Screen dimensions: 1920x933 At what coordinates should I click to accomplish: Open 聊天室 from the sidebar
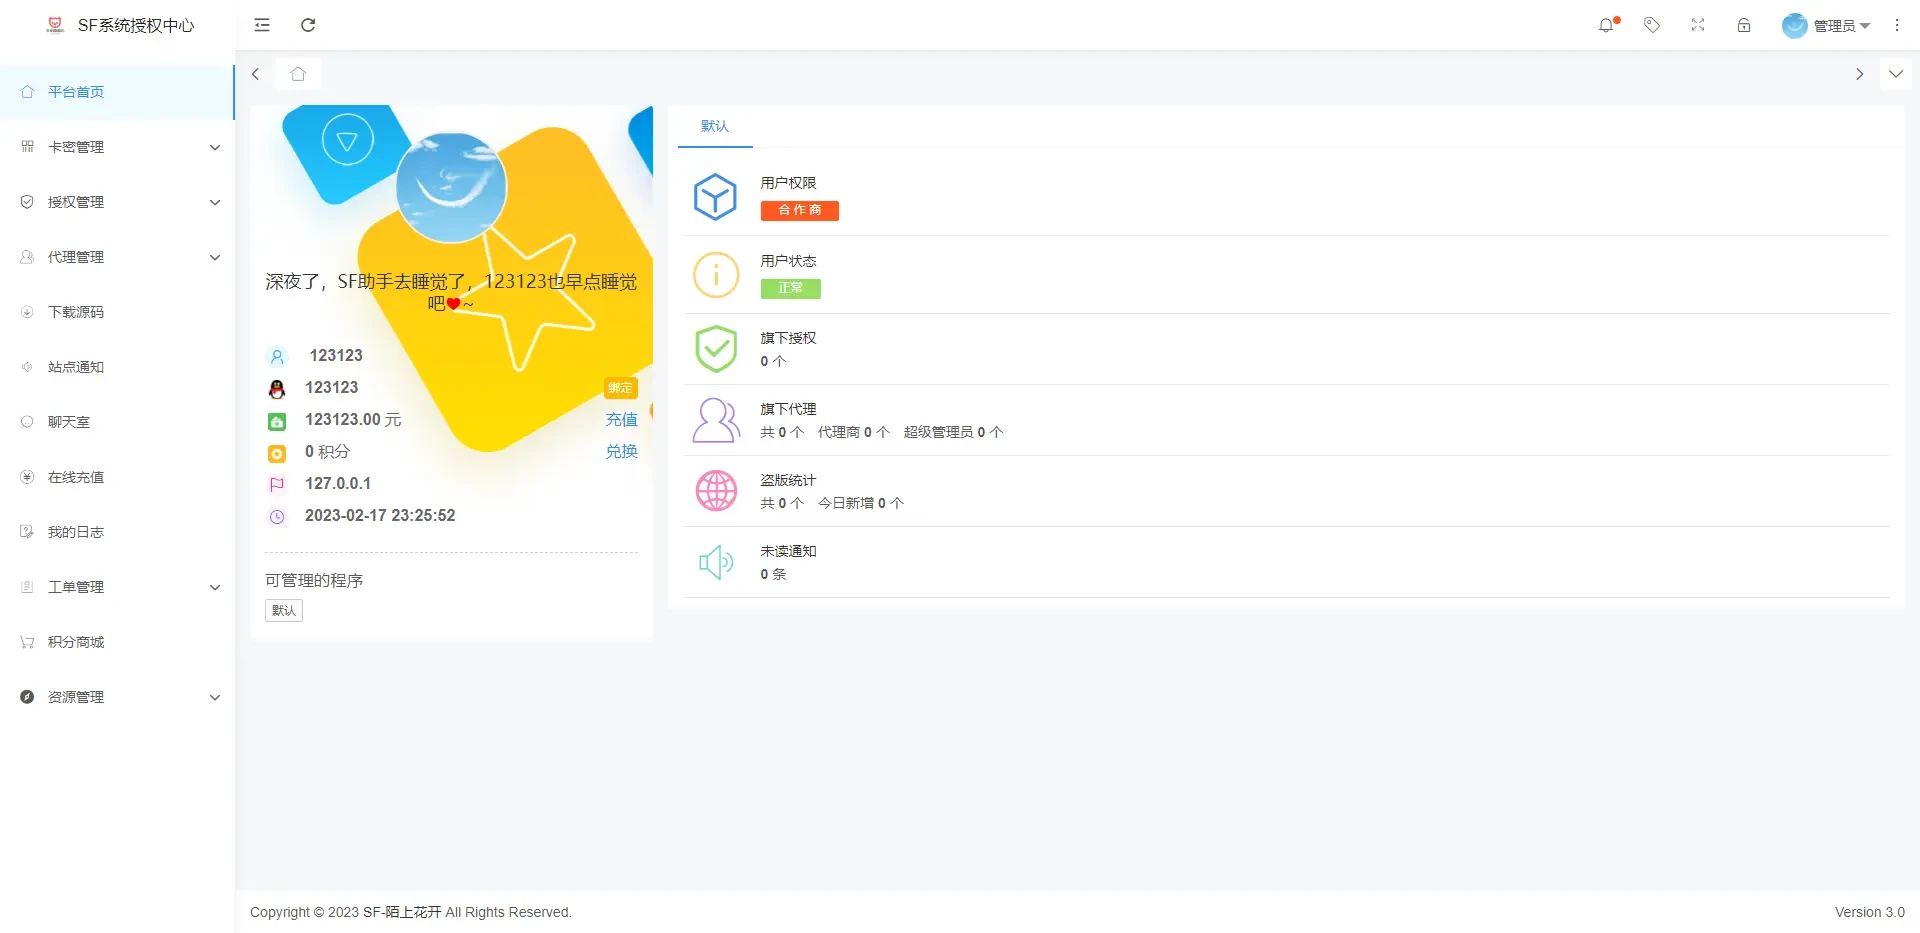click(69, 422)
